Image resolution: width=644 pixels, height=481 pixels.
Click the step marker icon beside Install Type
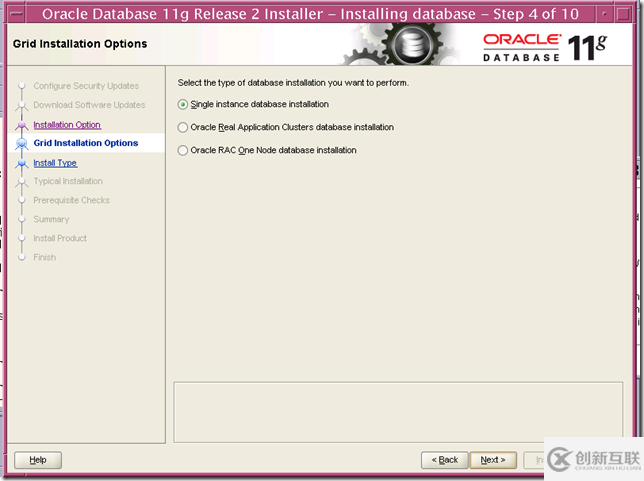22,163
